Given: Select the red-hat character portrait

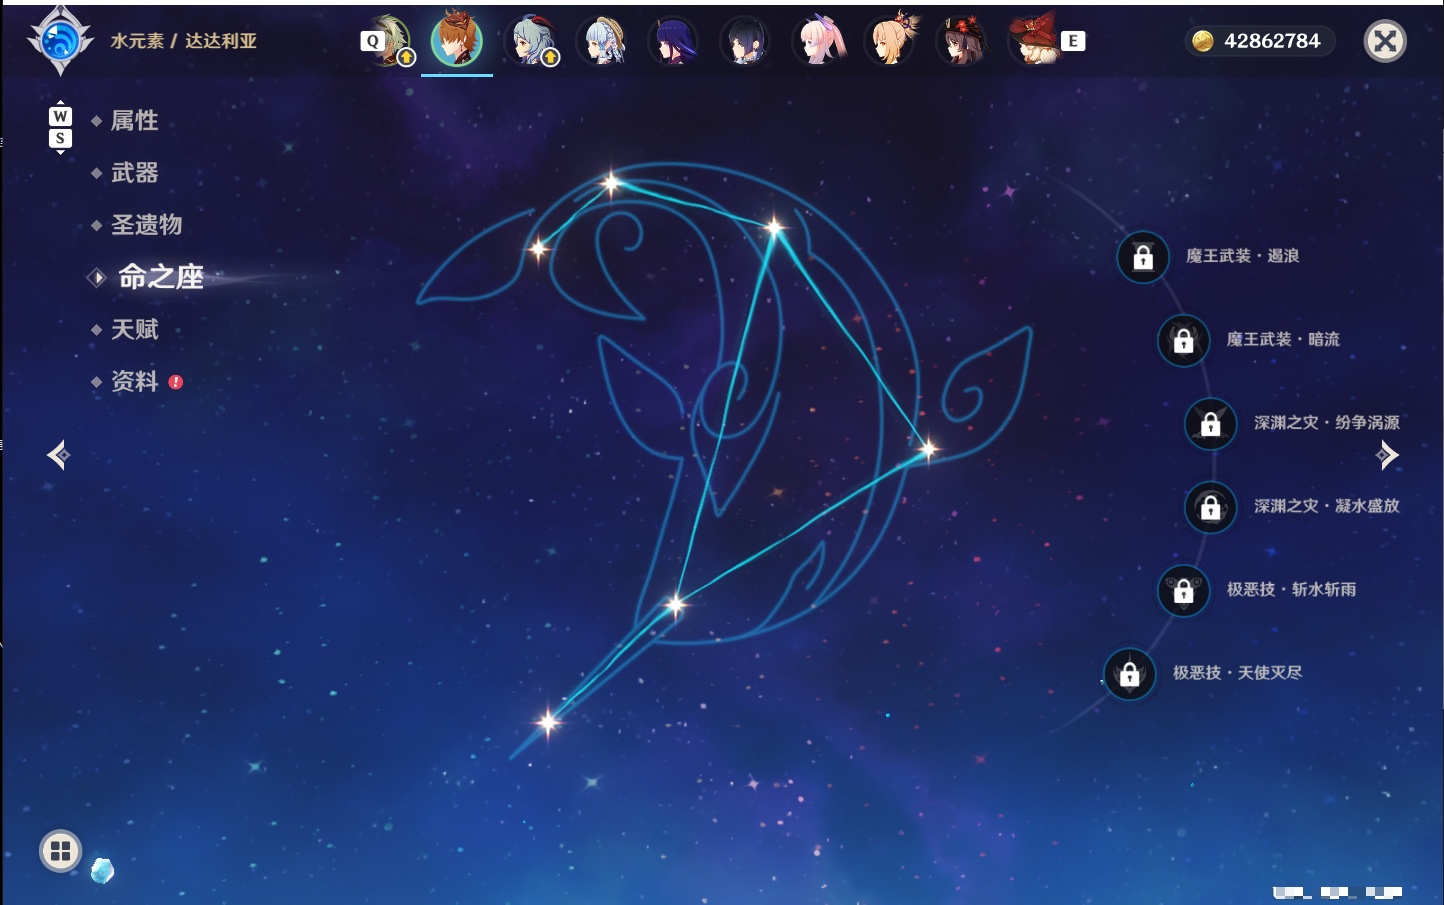Looking at the screenshot, I should pyautogui.click(x=1035, y=40).
